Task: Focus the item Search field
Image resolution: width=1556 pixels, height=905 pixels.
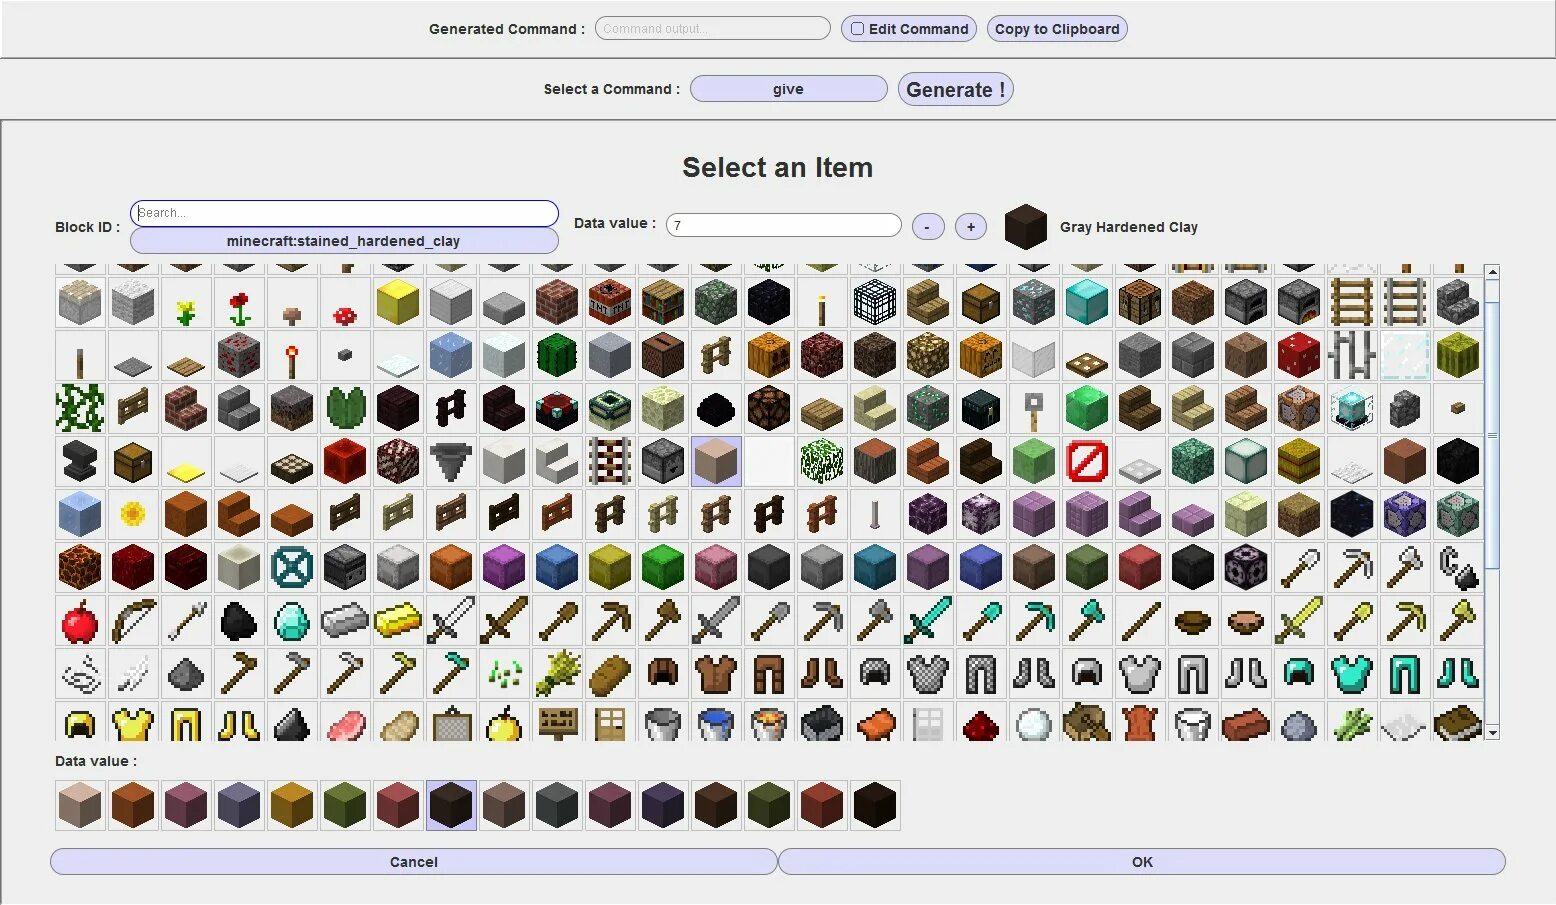Action: tap(344, 213)
